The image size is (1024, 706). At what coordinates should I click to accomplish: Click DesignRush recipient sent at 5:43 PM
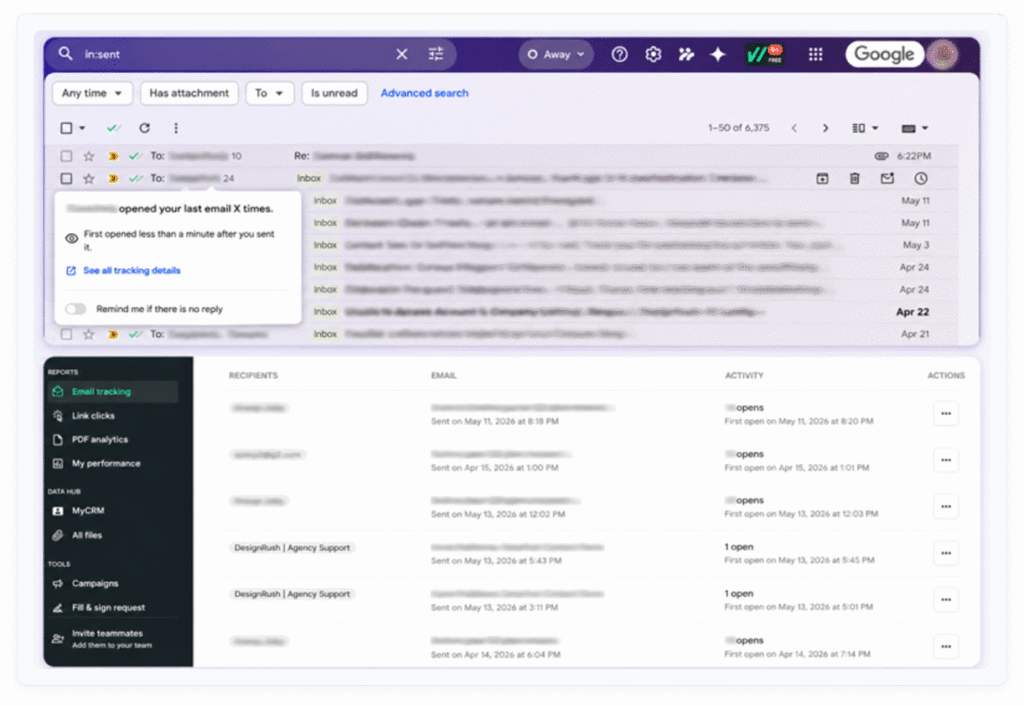pyautogui.click(x=292, y=548)
